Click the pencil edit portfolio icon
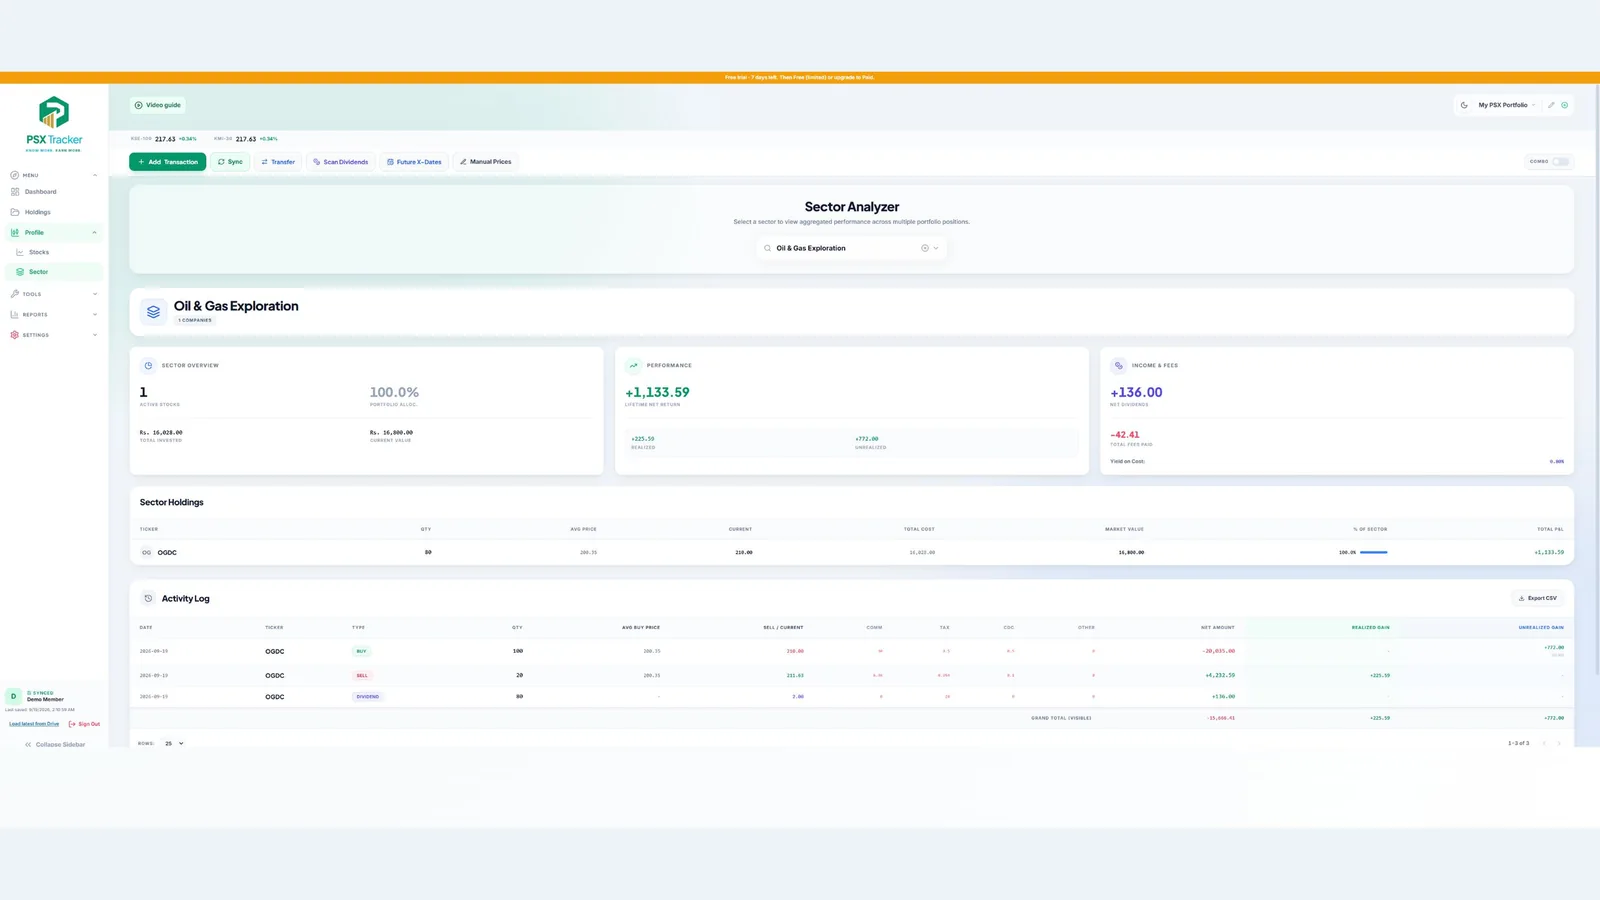Screen dimensions: 1600x900 (1551, 105)
